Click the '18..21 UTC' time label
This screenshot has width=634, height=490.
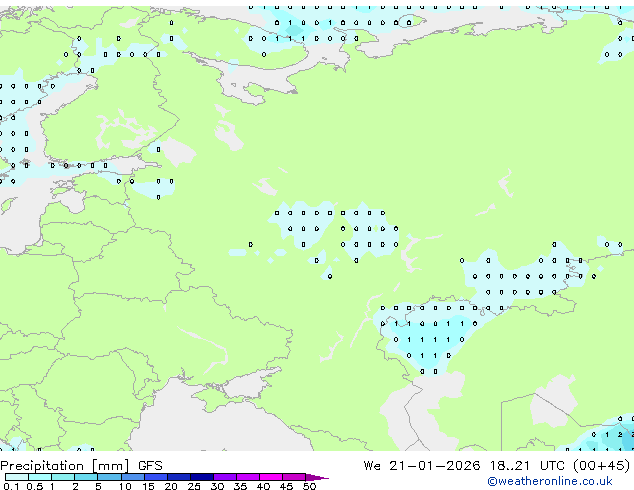528,466
